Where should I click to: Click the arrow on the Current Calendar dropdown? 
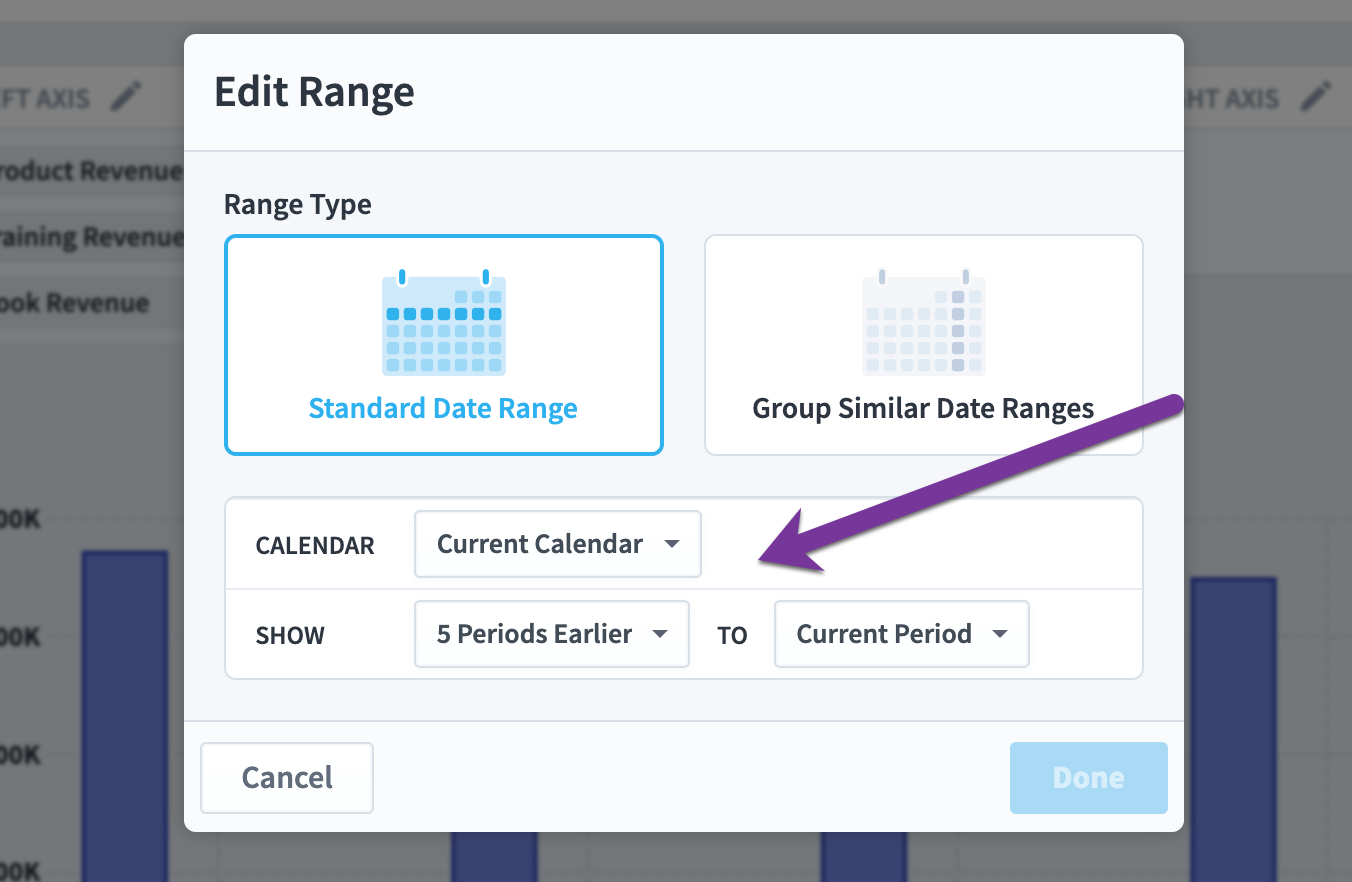click(x=672, y=545)
